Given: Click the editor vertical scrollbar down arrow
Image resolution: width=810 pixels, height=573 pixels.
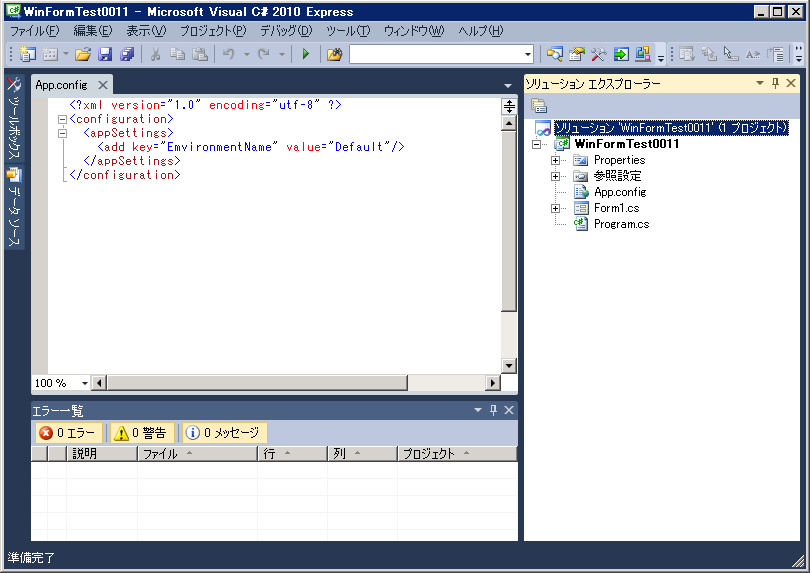Looking at the screenshot, I should tap(509, 365).
